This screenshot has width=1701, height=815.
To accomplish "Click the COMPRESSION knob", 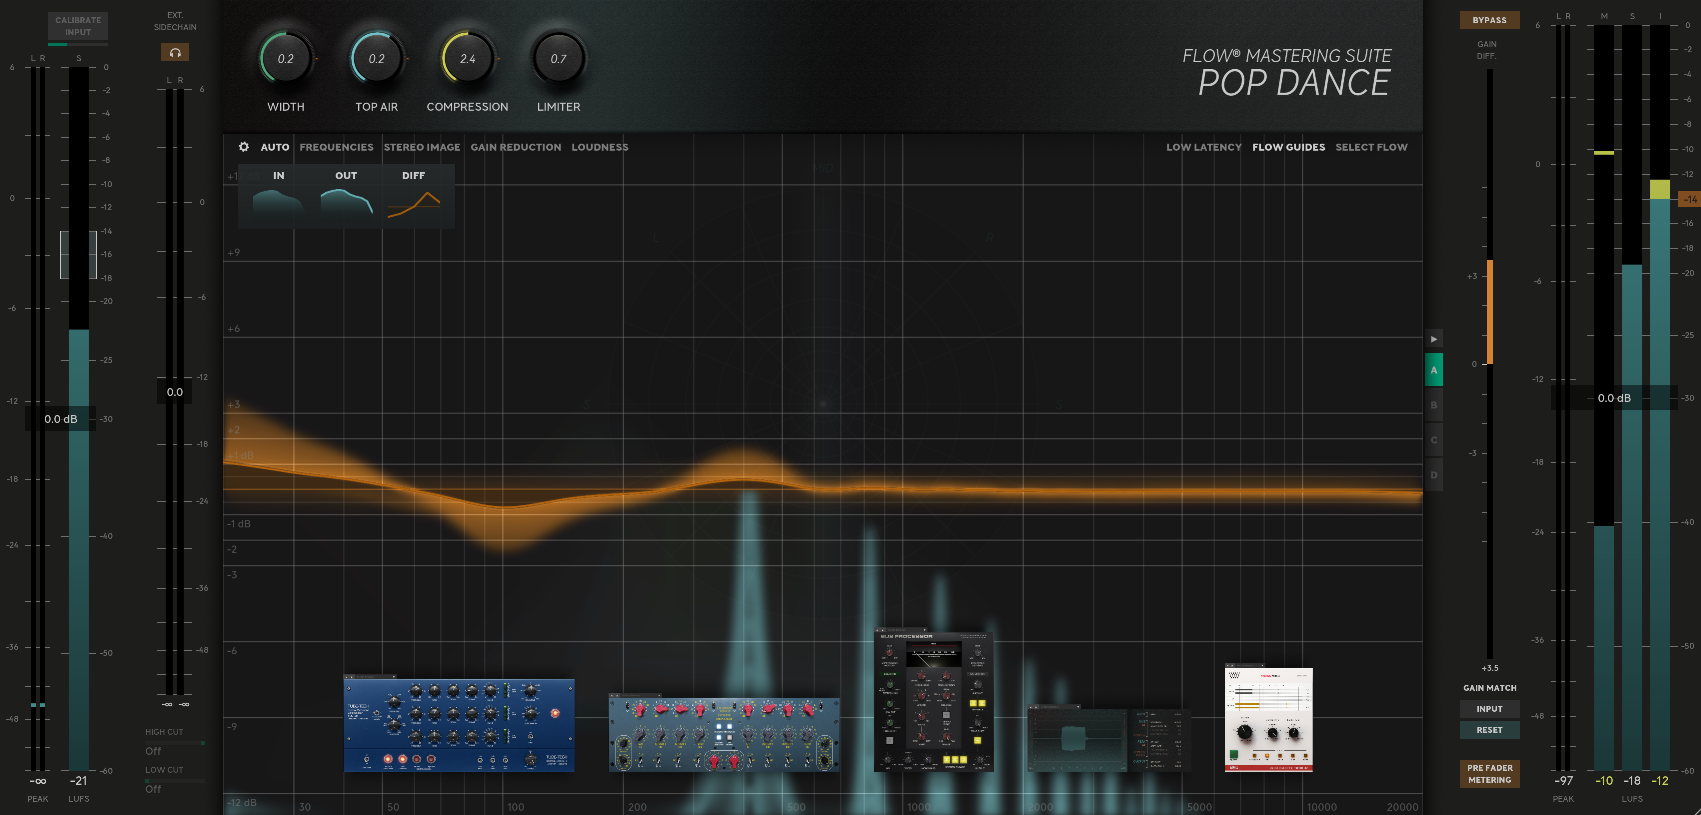I will click(468, 59).
